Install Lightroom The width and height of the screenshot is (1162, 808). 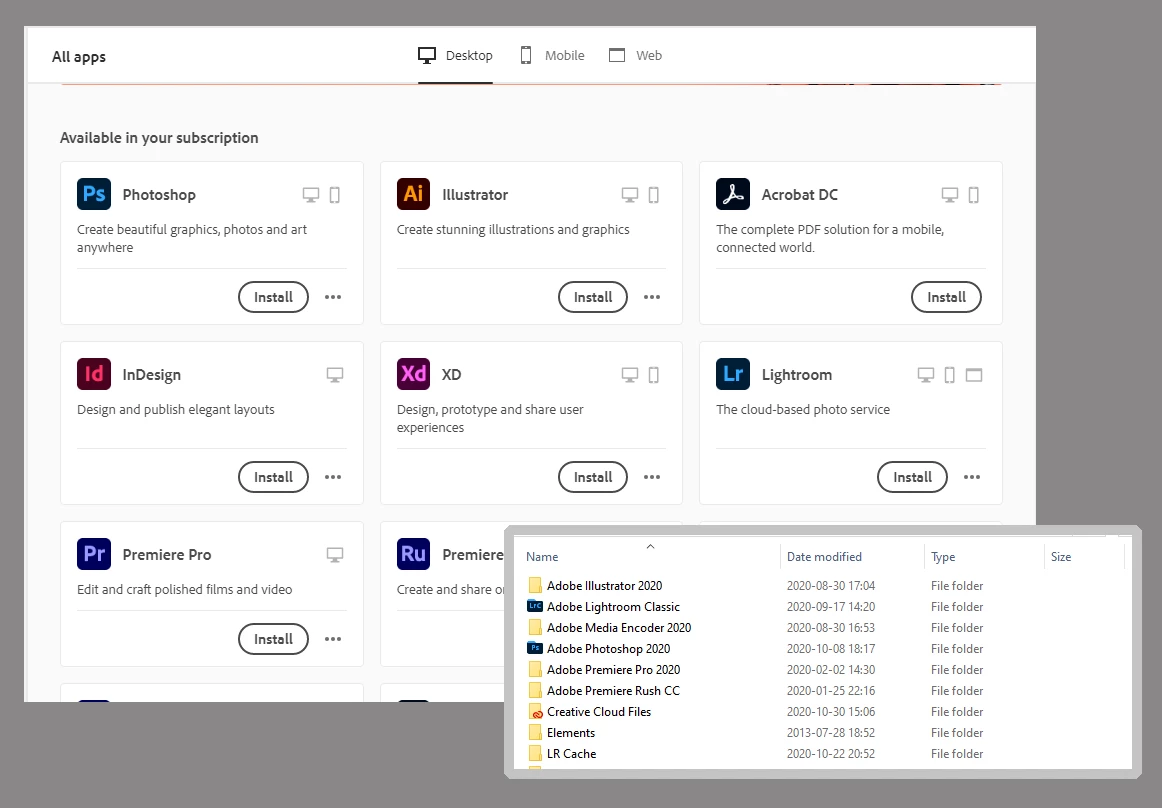912,477
